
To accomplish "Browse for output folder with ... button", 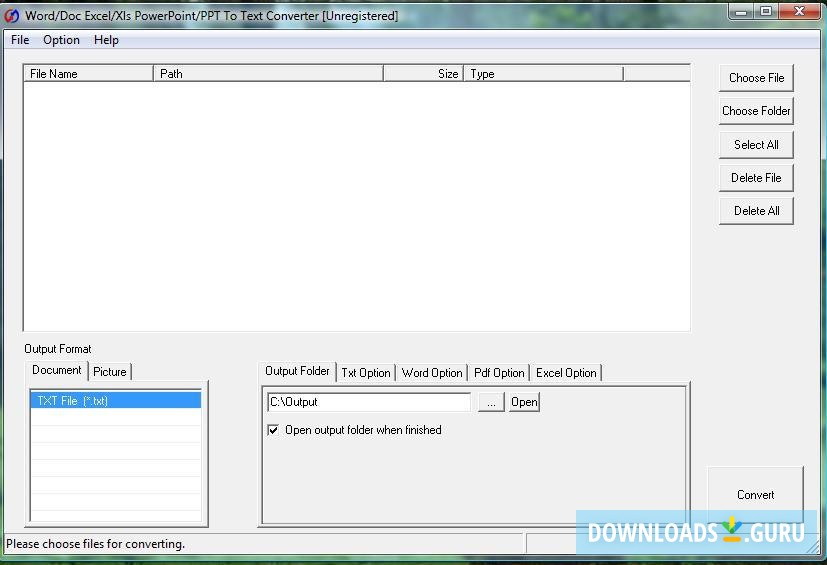I will click(491, 403).
